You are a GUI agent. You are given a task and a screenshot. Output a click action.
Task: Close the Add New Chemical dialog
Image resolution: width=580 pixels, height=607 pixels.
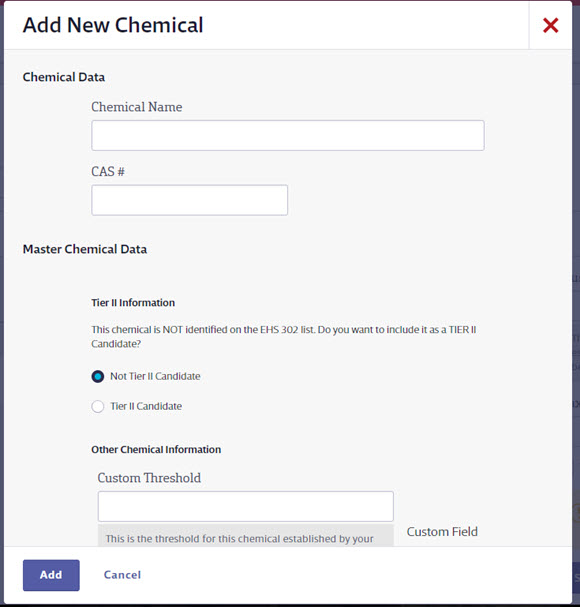click(x=550, y=26)
